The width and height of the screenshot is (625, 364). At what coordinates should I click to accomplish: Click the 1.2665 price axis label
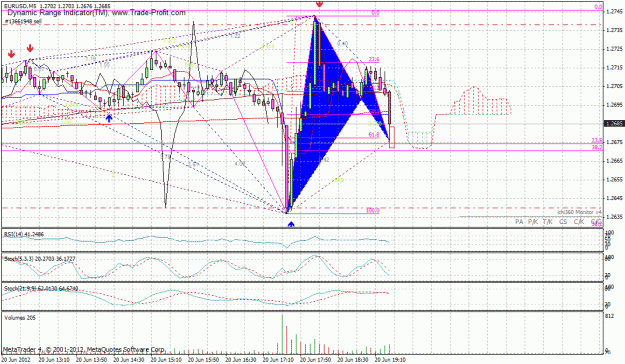[x=614, y=161]
